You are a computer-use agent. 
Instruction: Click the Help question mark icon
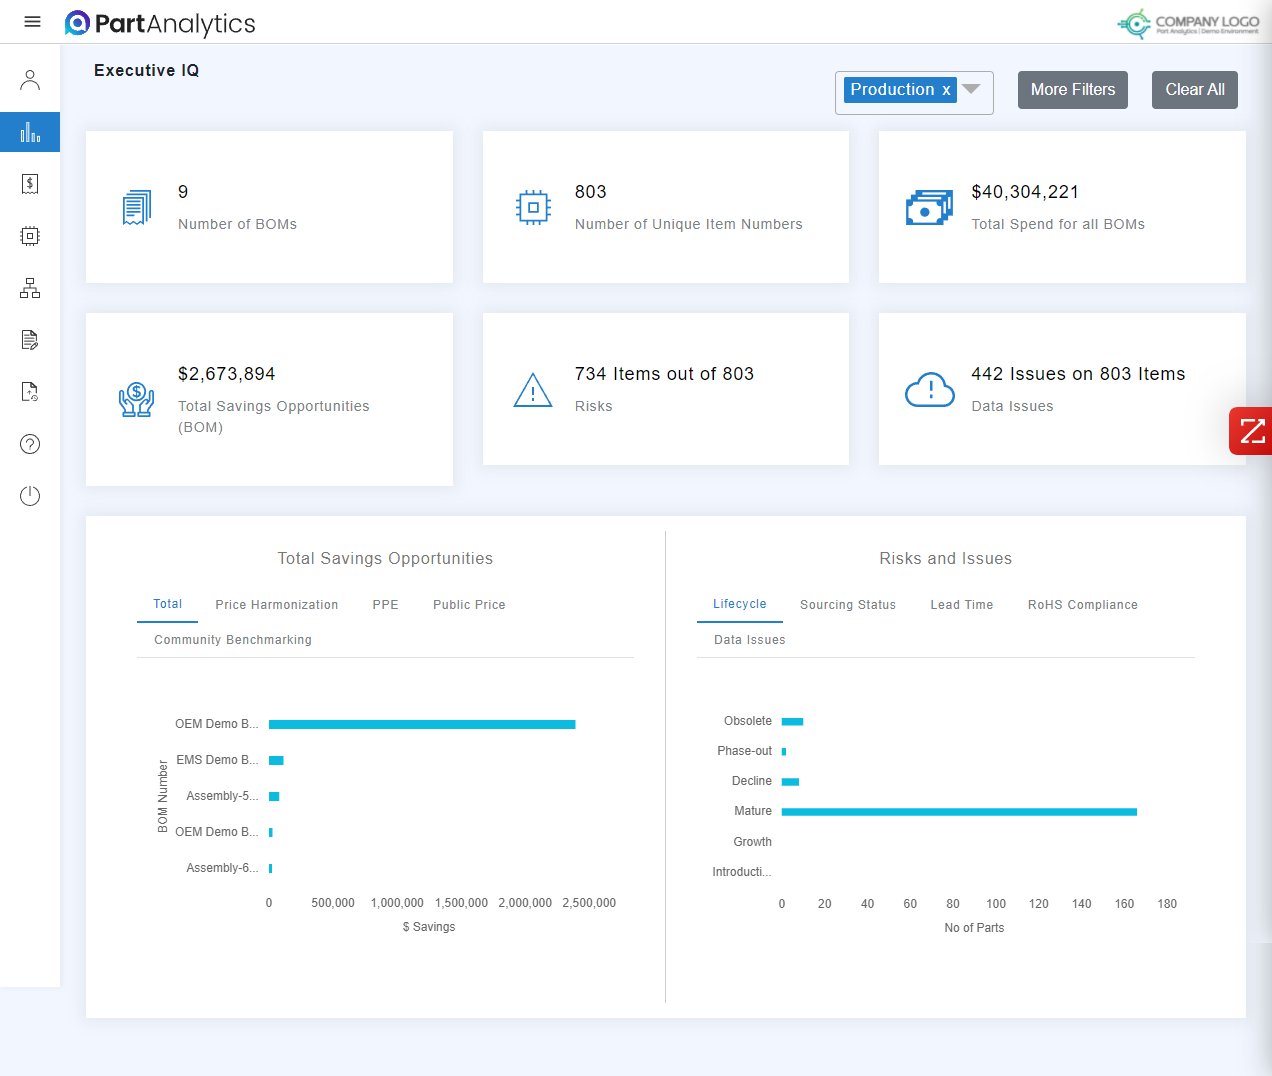point(29,443)
